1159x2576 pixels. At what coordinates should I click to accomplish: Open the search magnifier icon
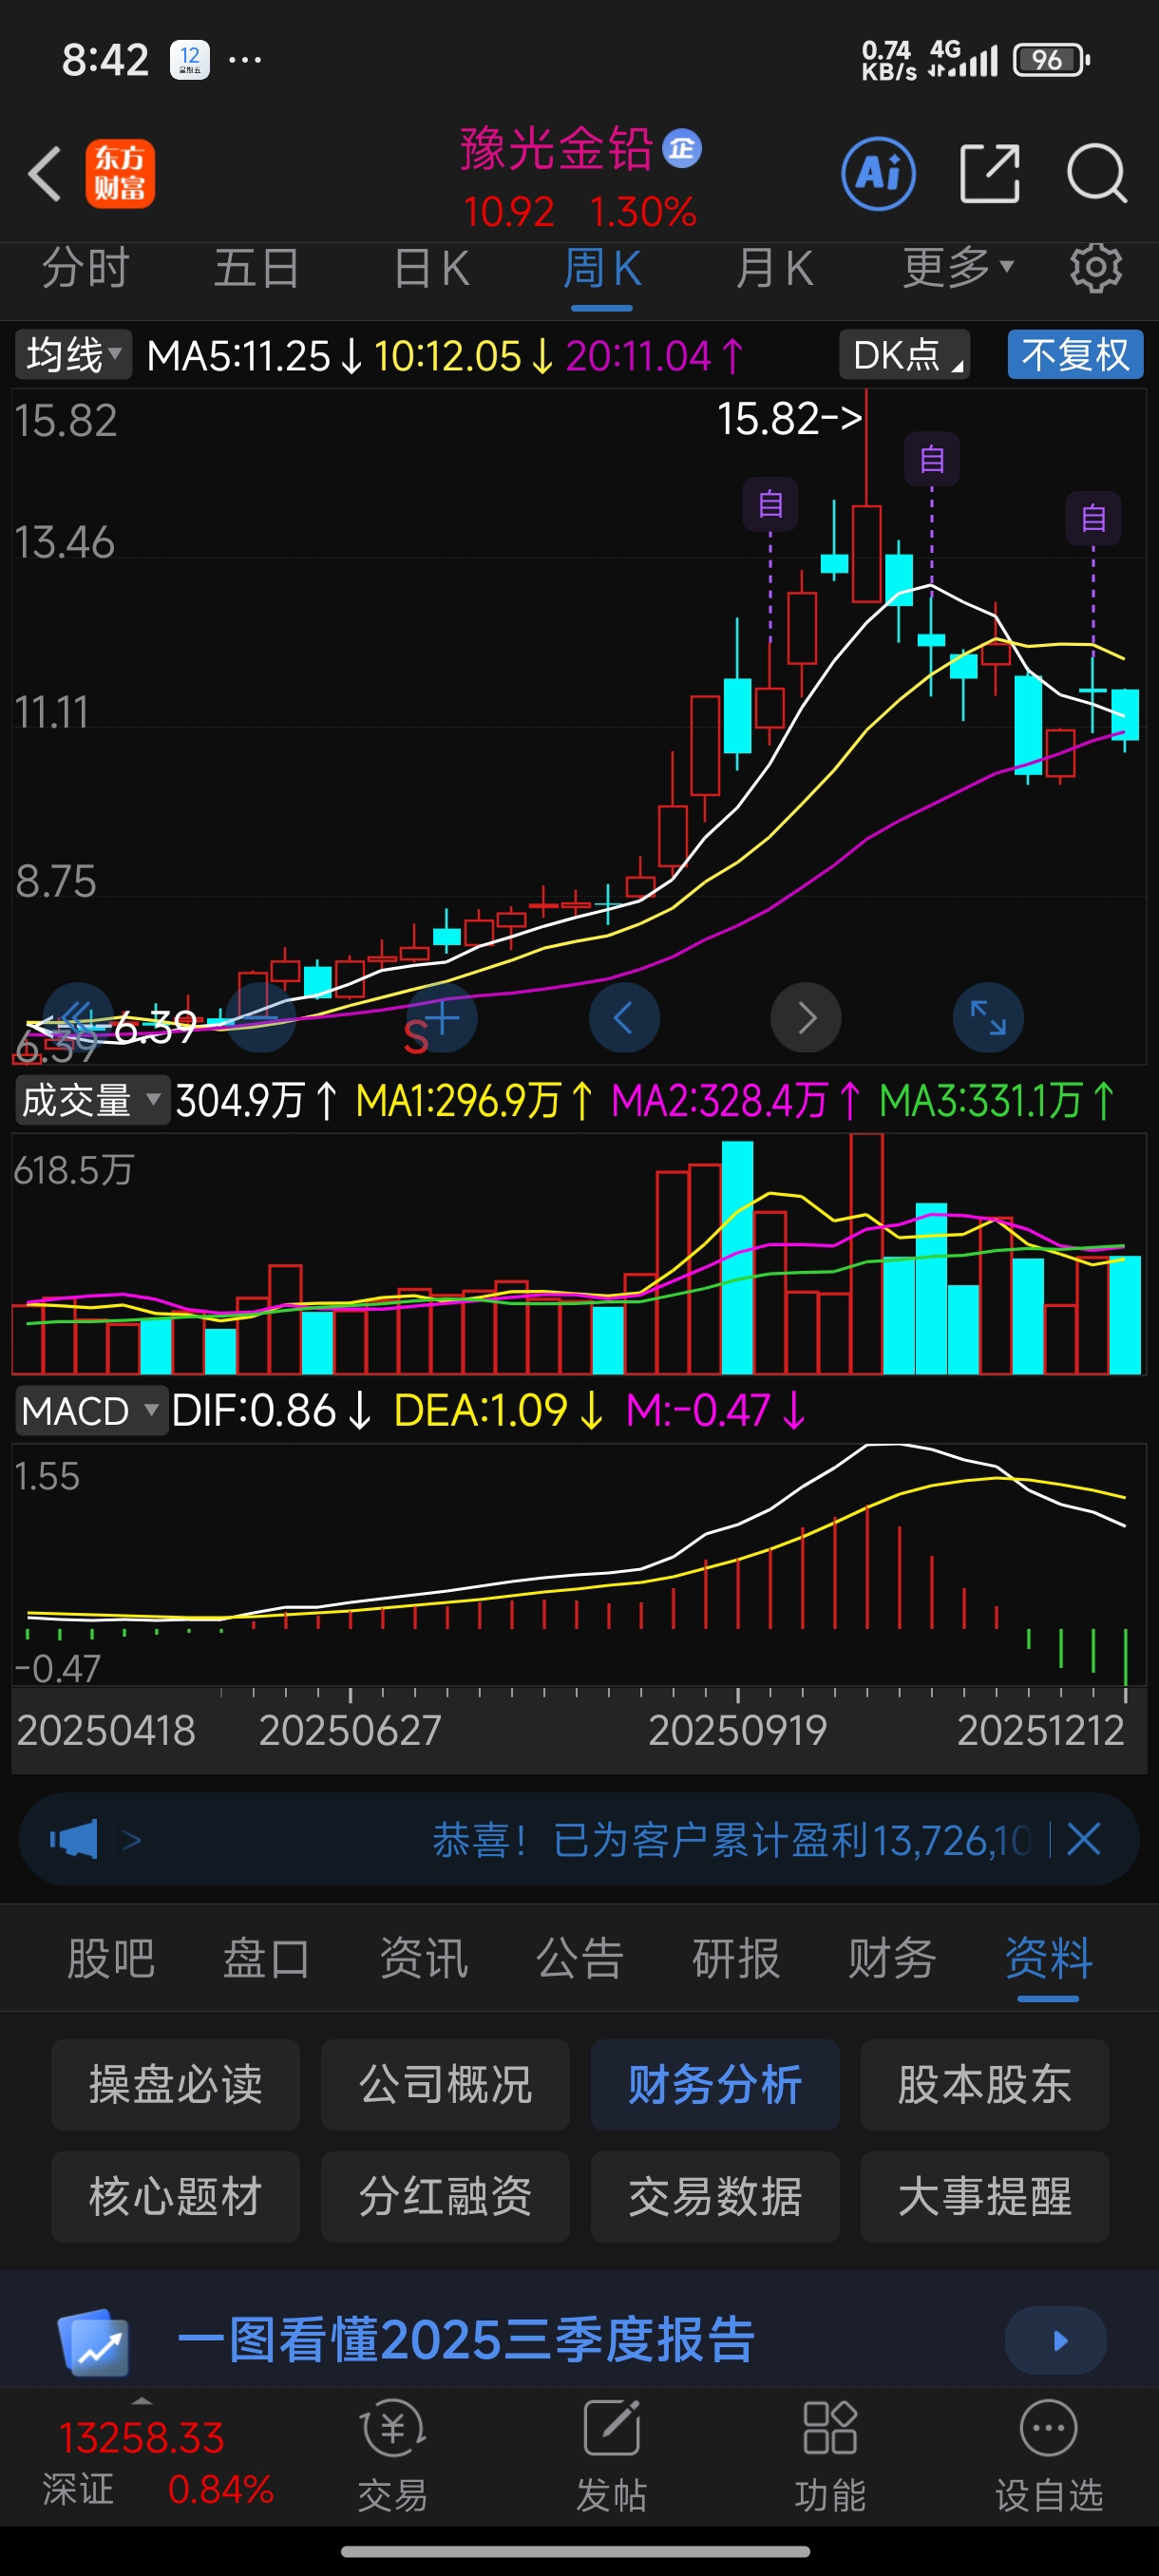click(x=1096, y=174)
